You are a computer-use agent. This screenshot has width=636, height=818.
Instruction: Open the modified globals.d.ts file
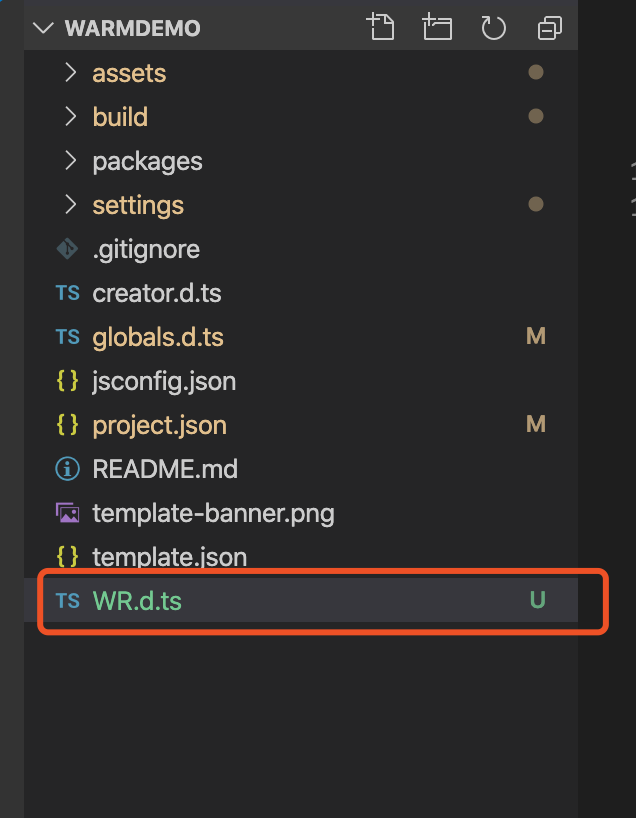pos(157,337)
